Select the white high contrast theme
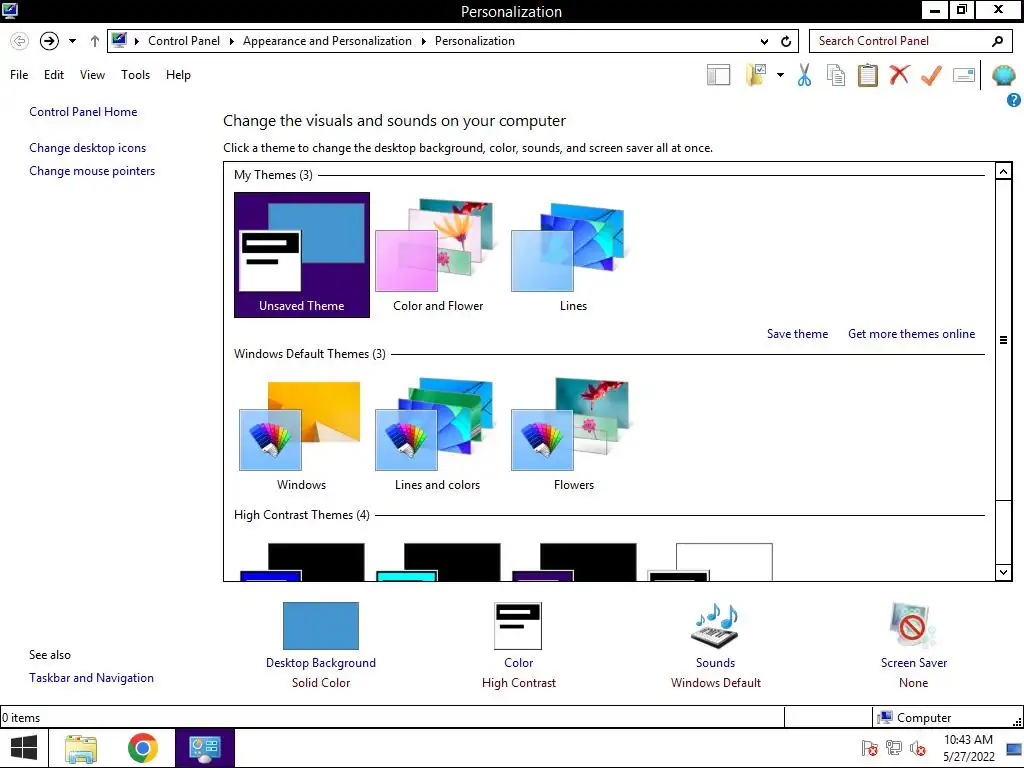Viewport: 1024px width, 768px height. pos(711,562)
